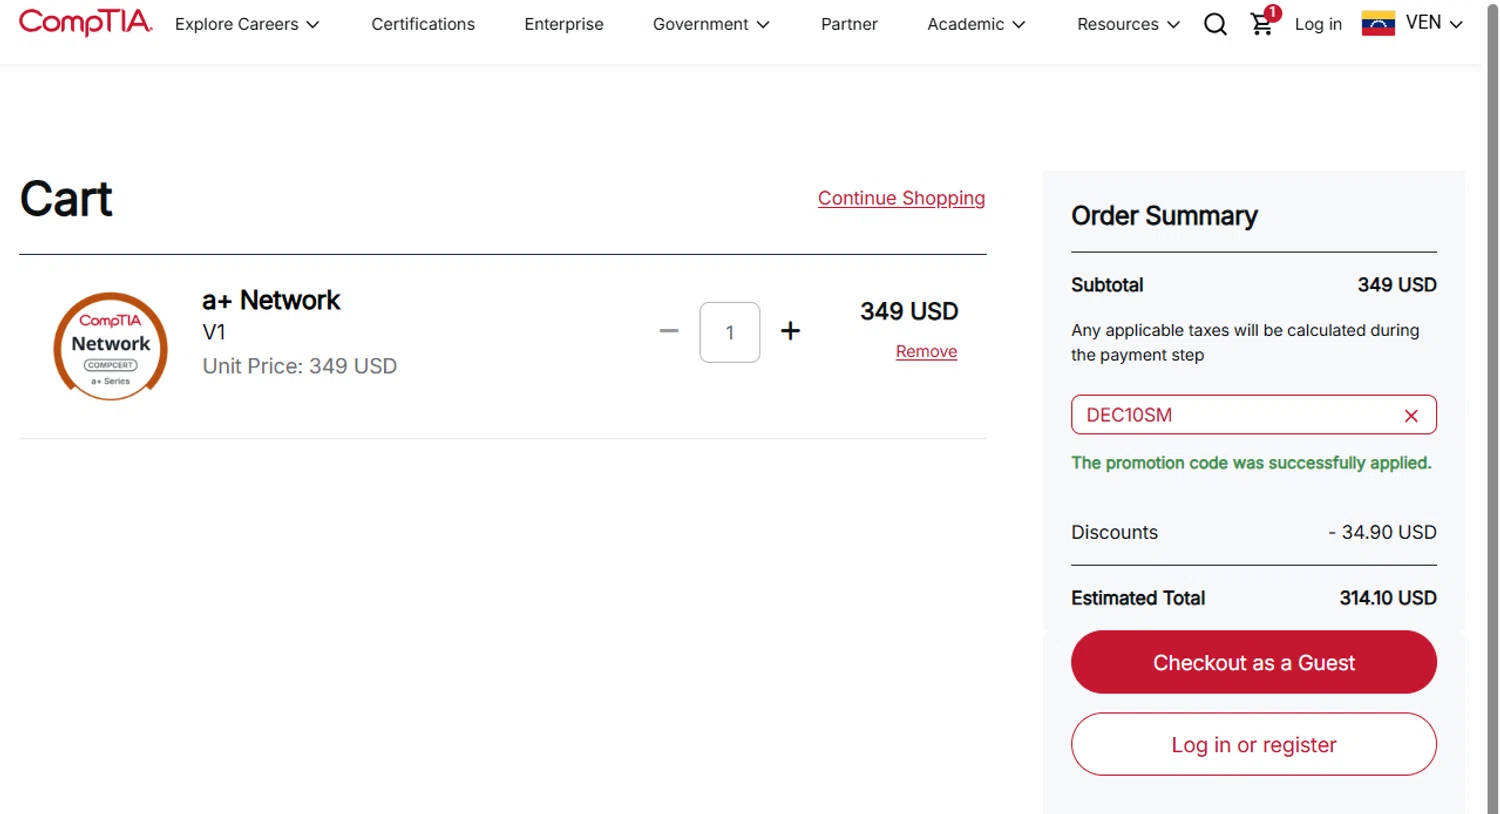
Task: Open the search magnifier icon
Action: point(1215,24)
